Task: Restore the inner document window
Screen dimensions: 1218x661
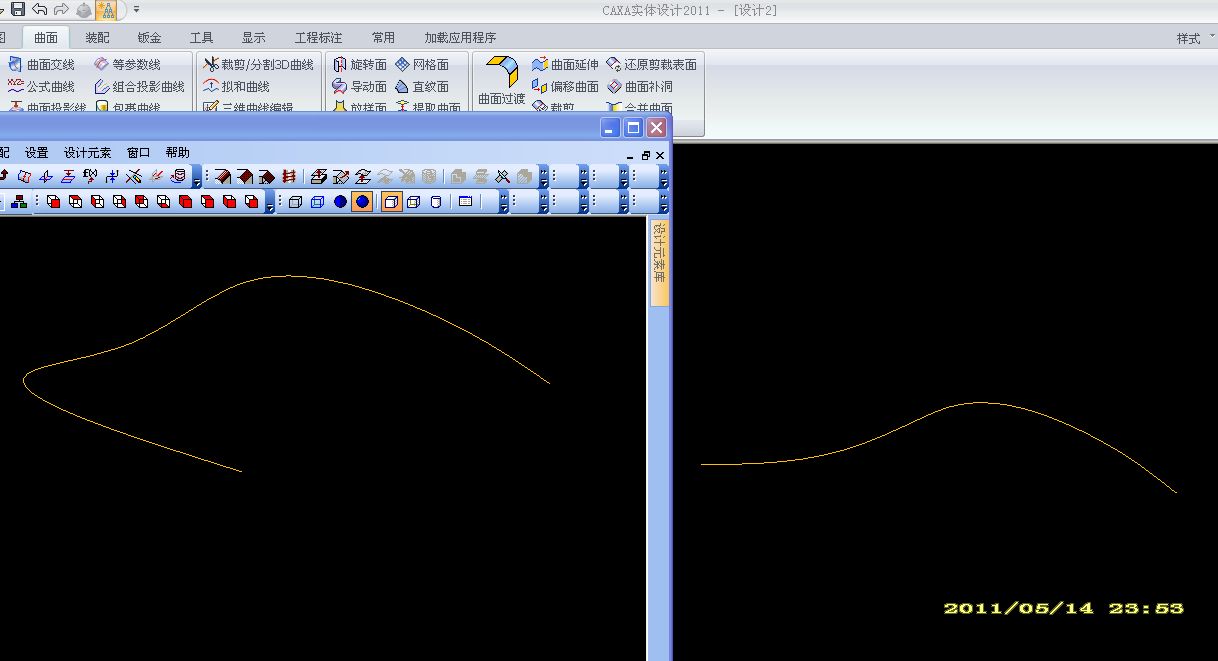Action: 646,156
